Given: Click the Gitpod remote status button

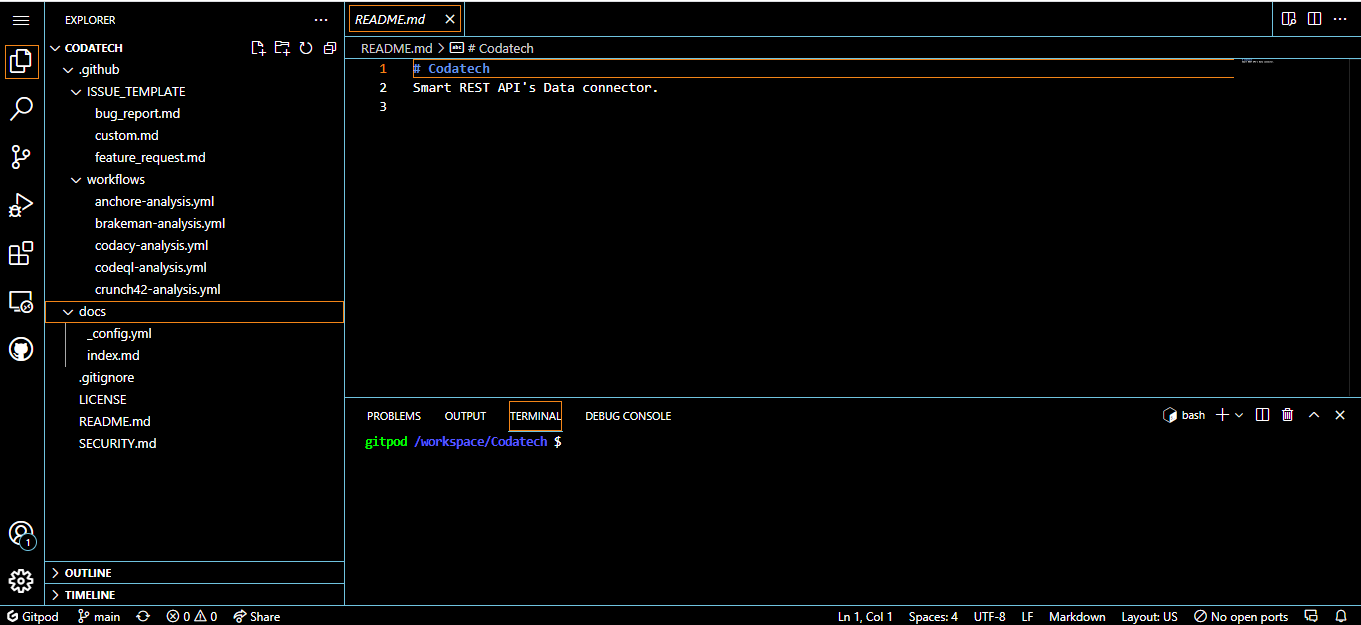Looking at the screenshot, I should pyautogui.click(x=32, y=616).
